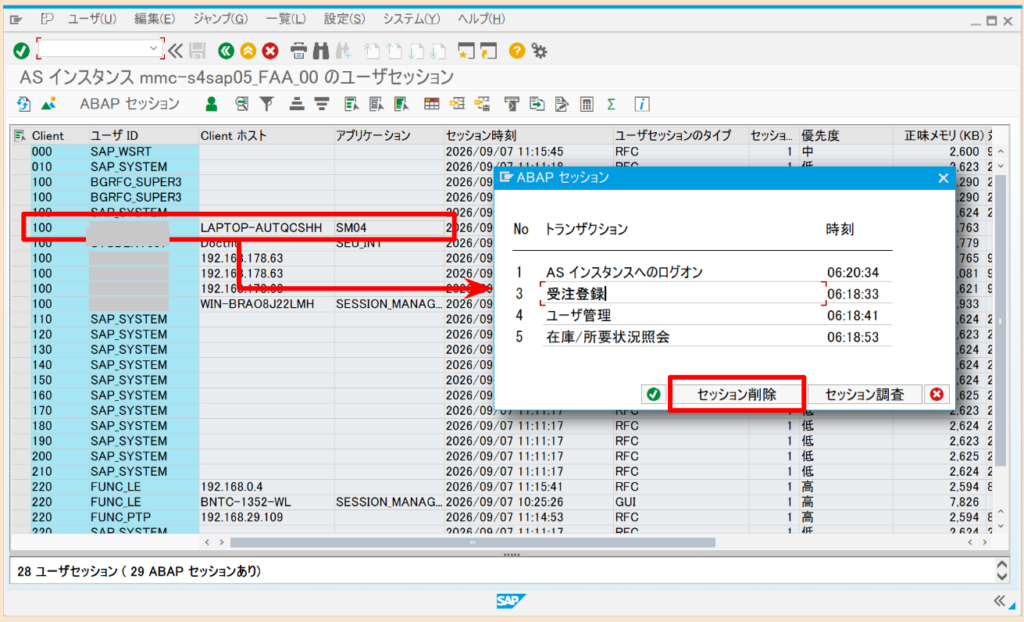Close the ABAP セッション dialog with X

(943, 178)
